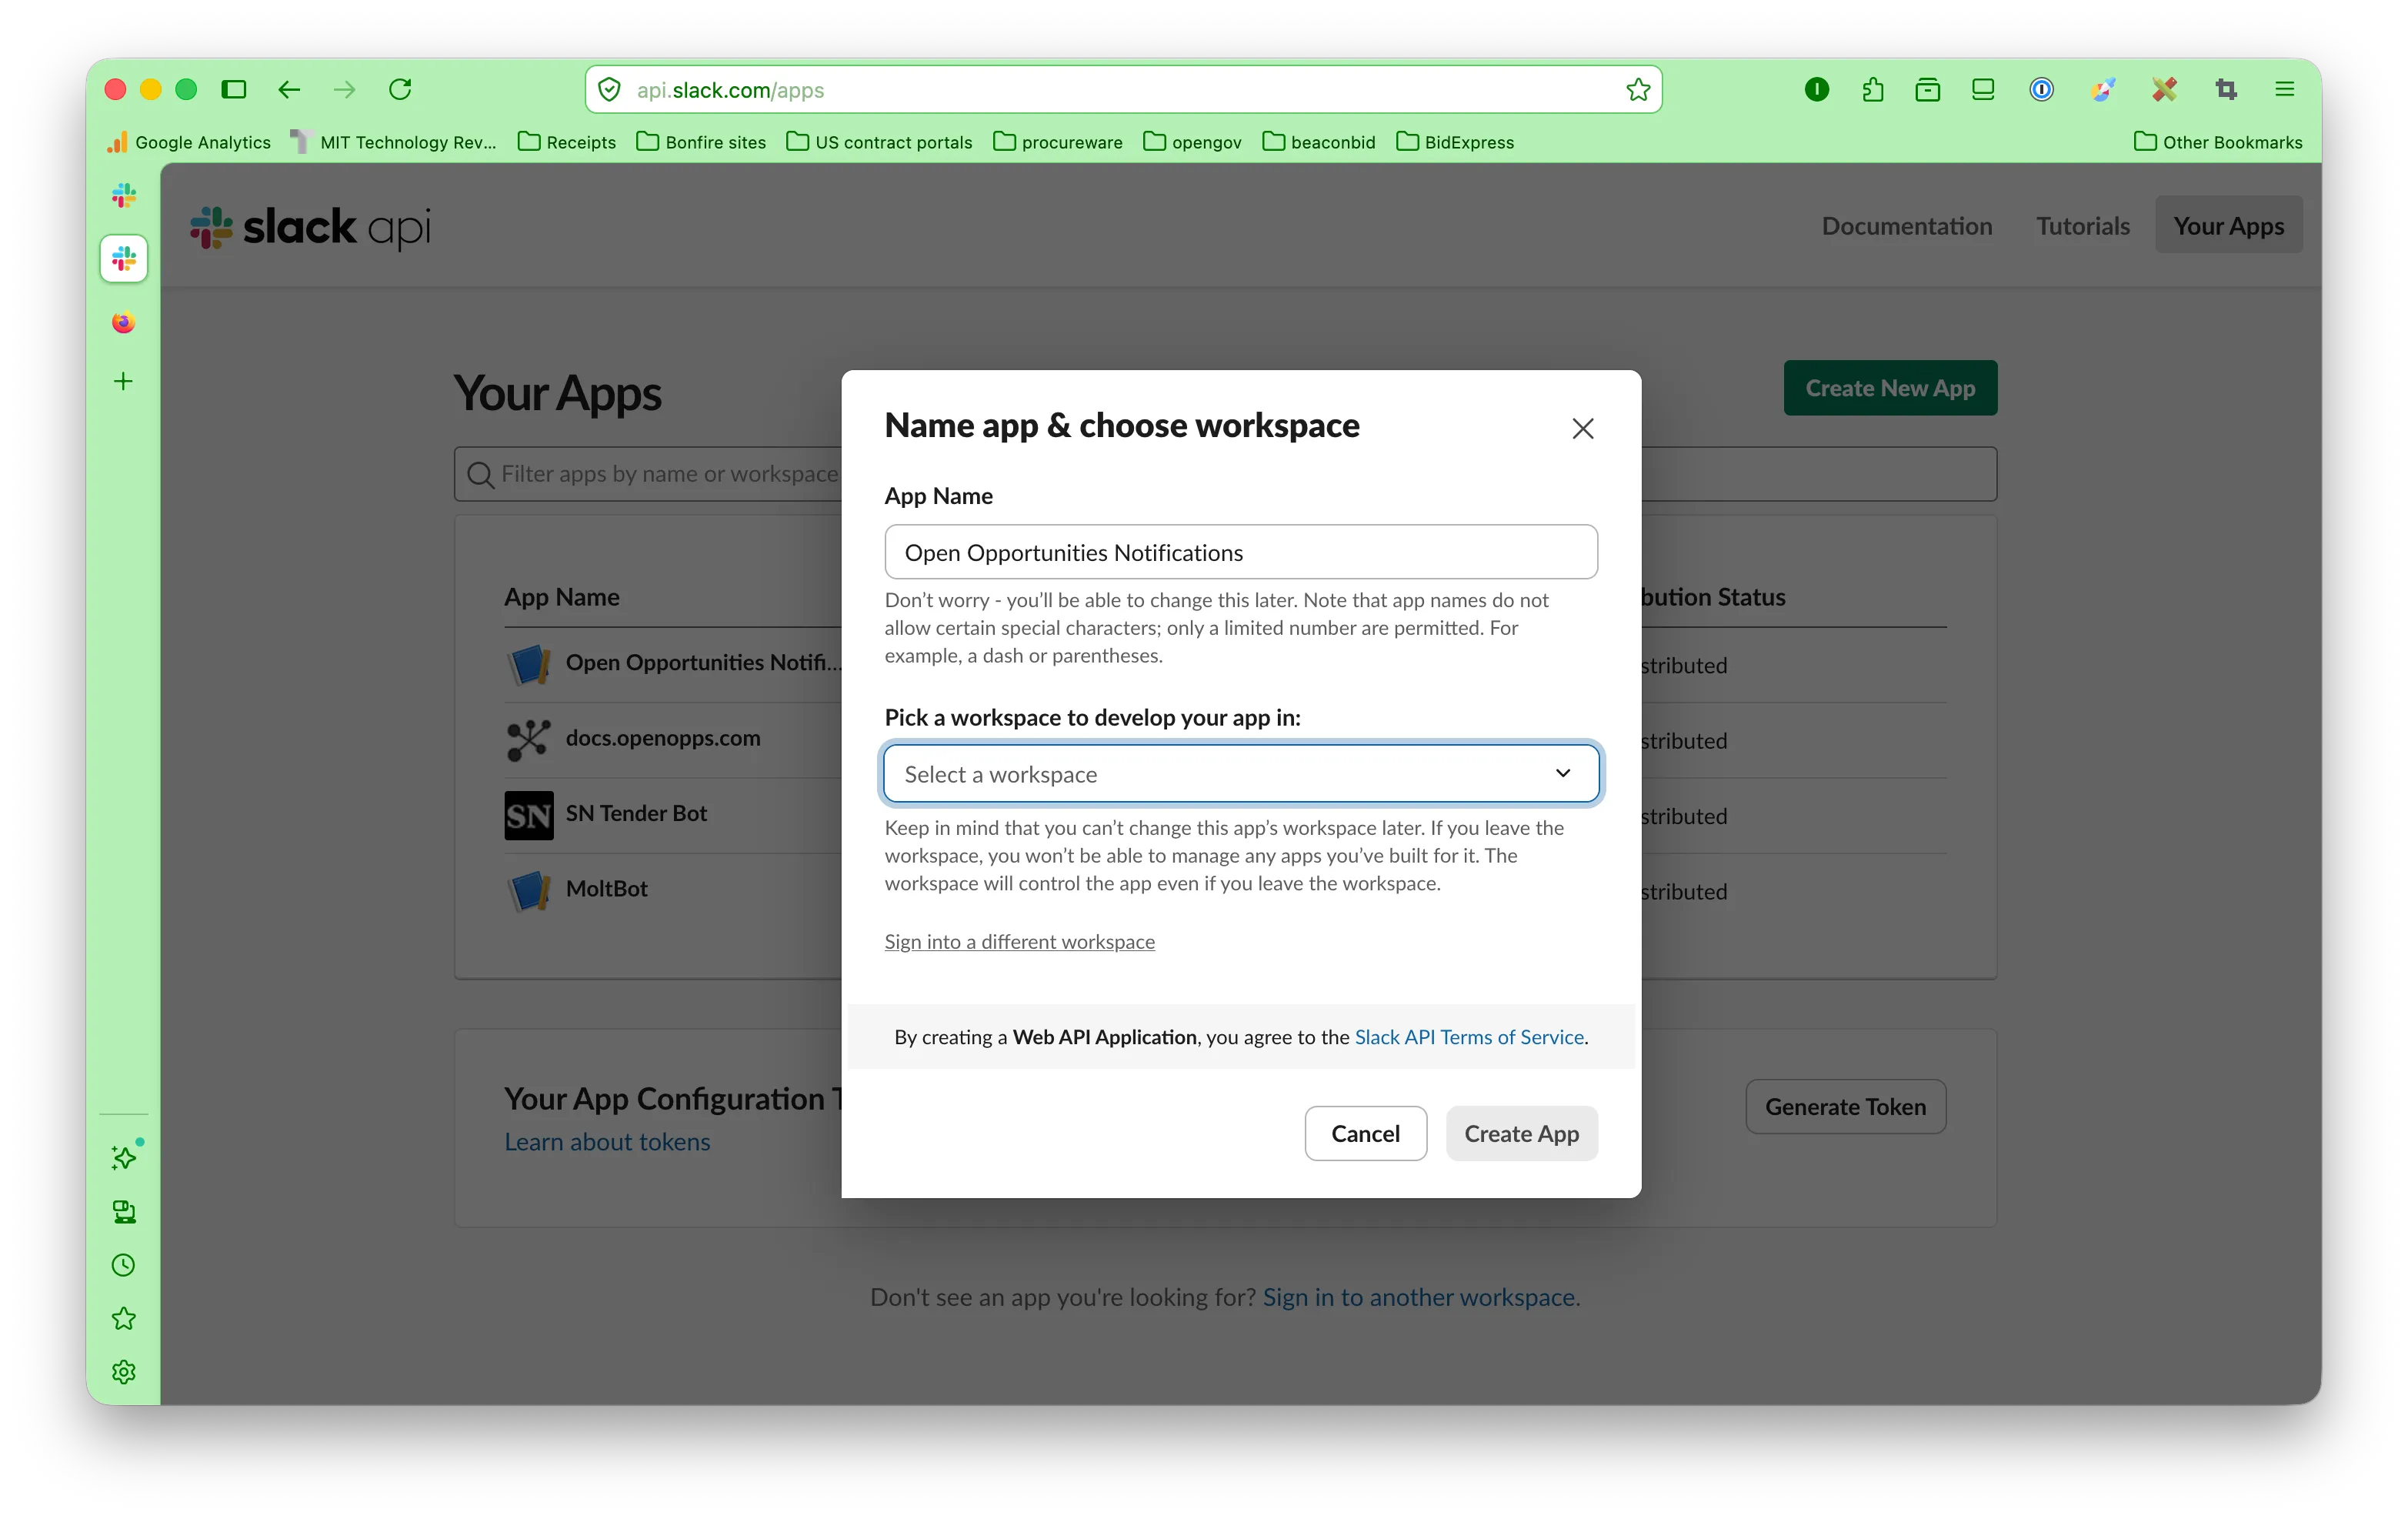2408x1519 pixels.
Task: Open the Tutorials nav item
Action: click(x=2083, y=226)
